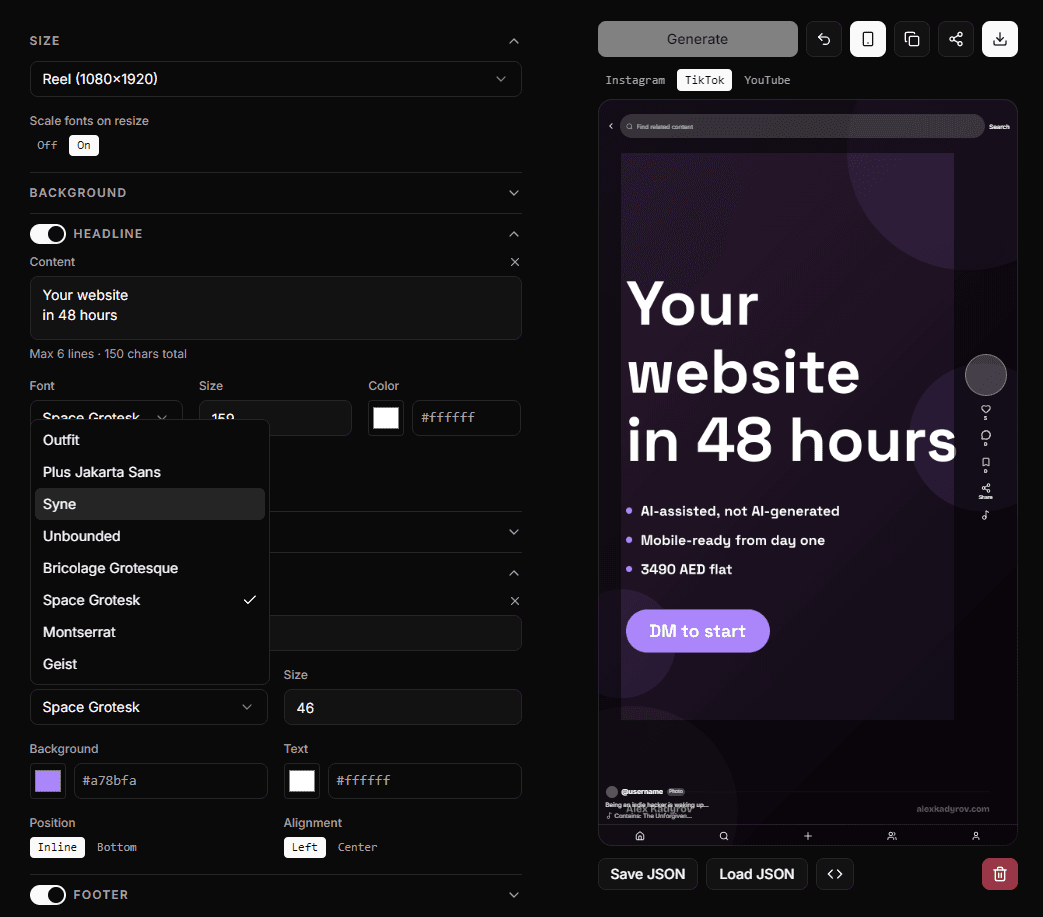Click the search icon in preview bottom bar
1043x917 pixels.
724,836
